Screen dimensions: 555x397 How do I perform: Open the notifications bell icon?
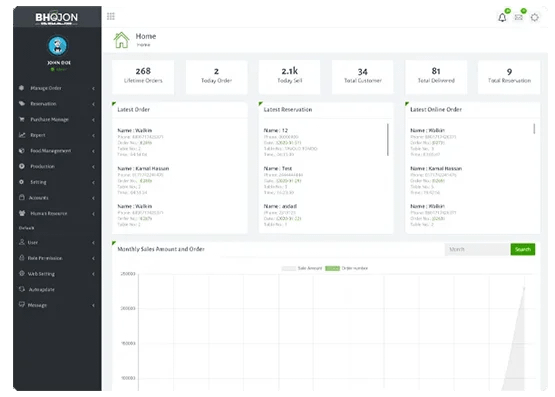(502, 17)
